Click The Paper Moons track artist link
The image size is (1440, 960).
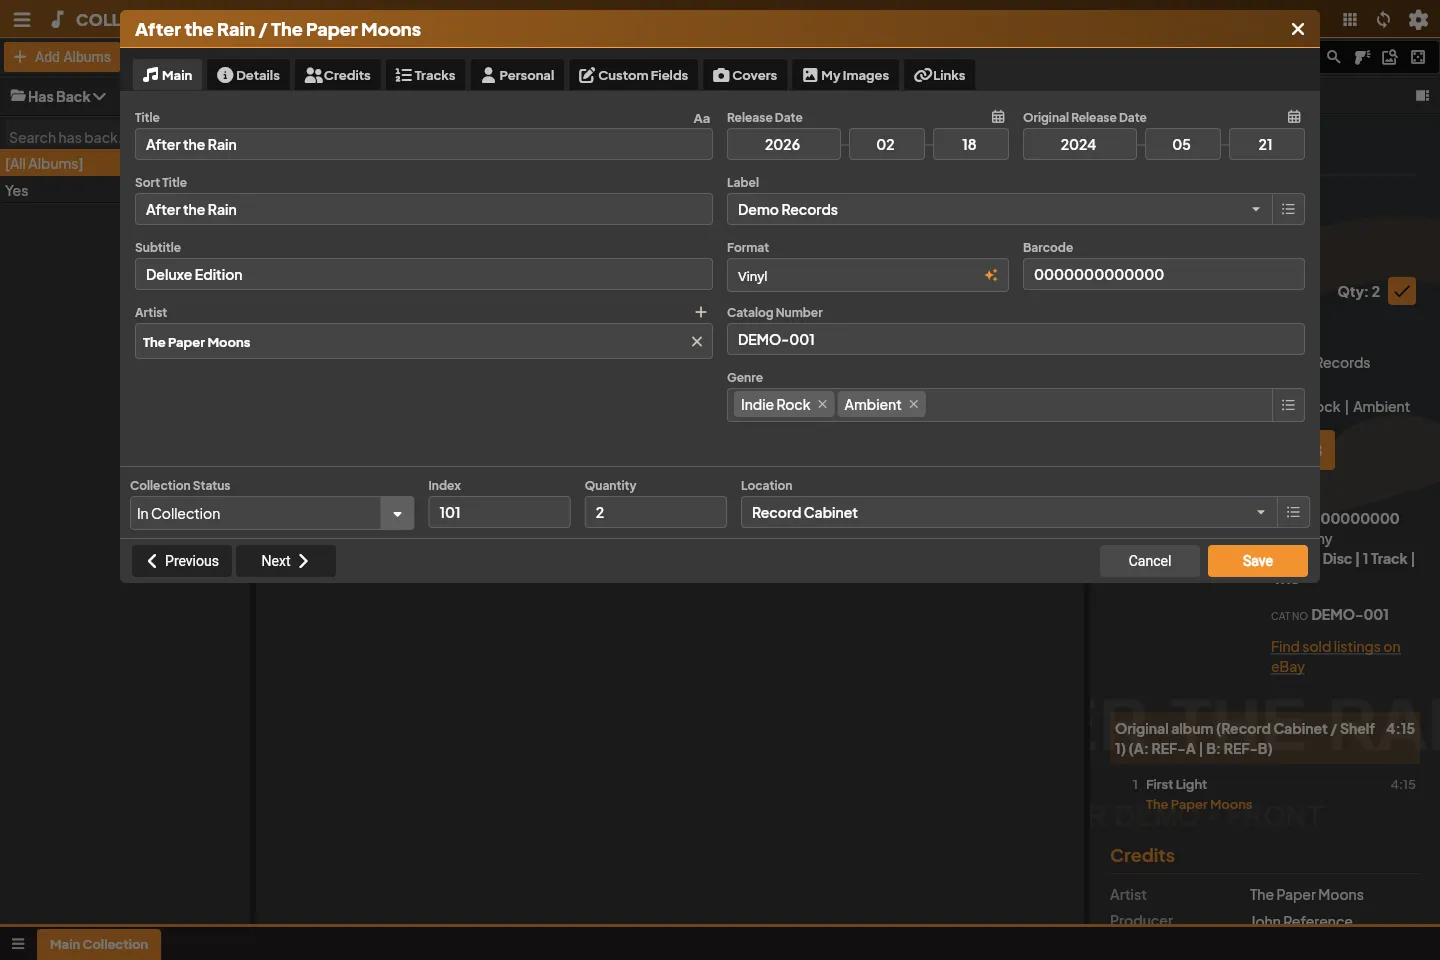click(1198, 804)
